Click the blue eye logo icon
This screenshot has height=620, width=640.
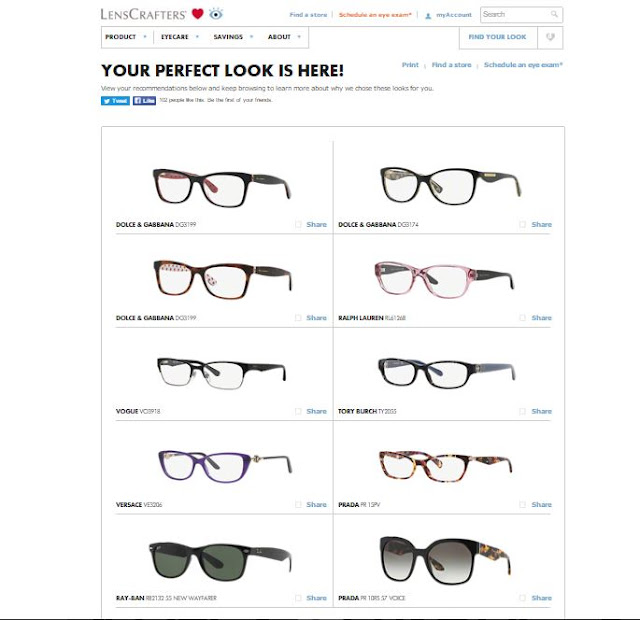pyautogui.click(x=216, y=14)
